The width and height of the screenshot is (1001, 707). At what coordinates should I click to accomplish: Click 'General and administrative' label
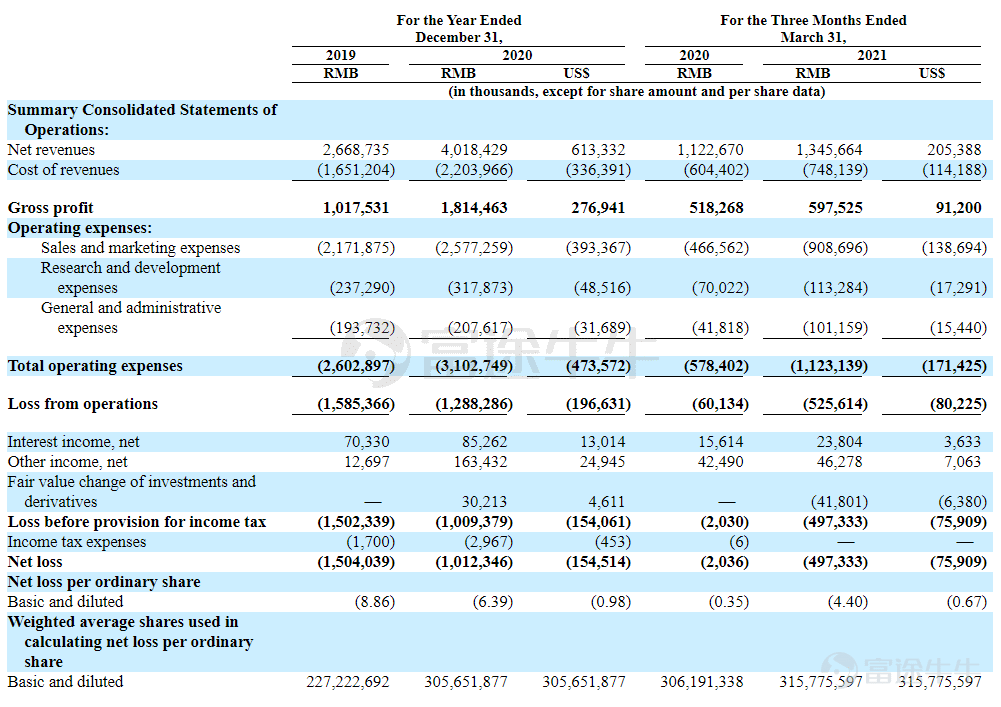click(131, 308)
